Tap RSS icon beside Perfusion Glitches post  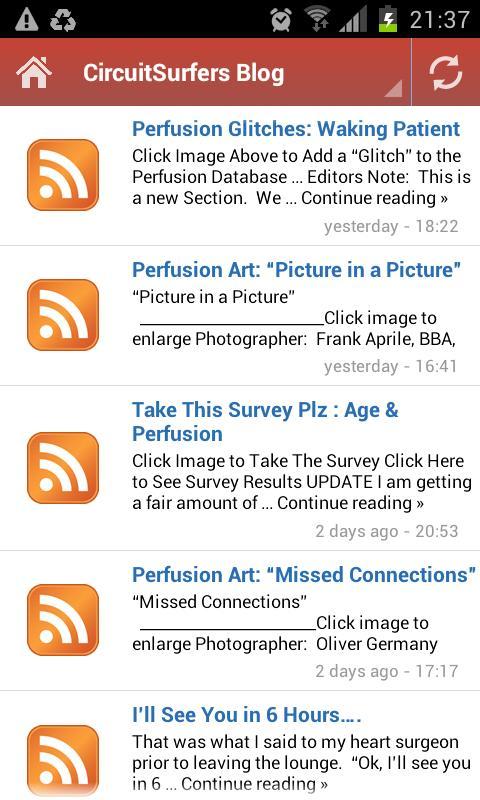[x=63, y=175]
